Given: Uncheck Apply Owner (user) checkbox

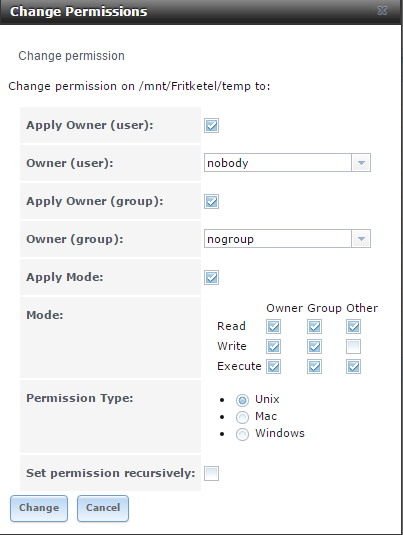Looking at the screenshot, I should (x=212, y=125).
